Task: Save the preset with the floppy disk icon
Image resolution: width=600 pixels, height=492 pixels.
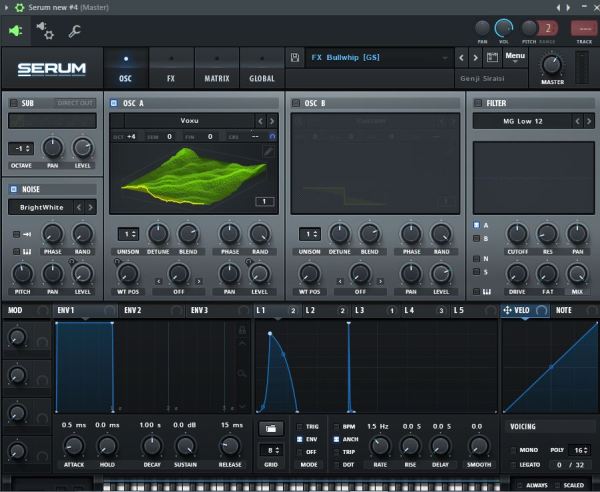Action: pos(295,57)
